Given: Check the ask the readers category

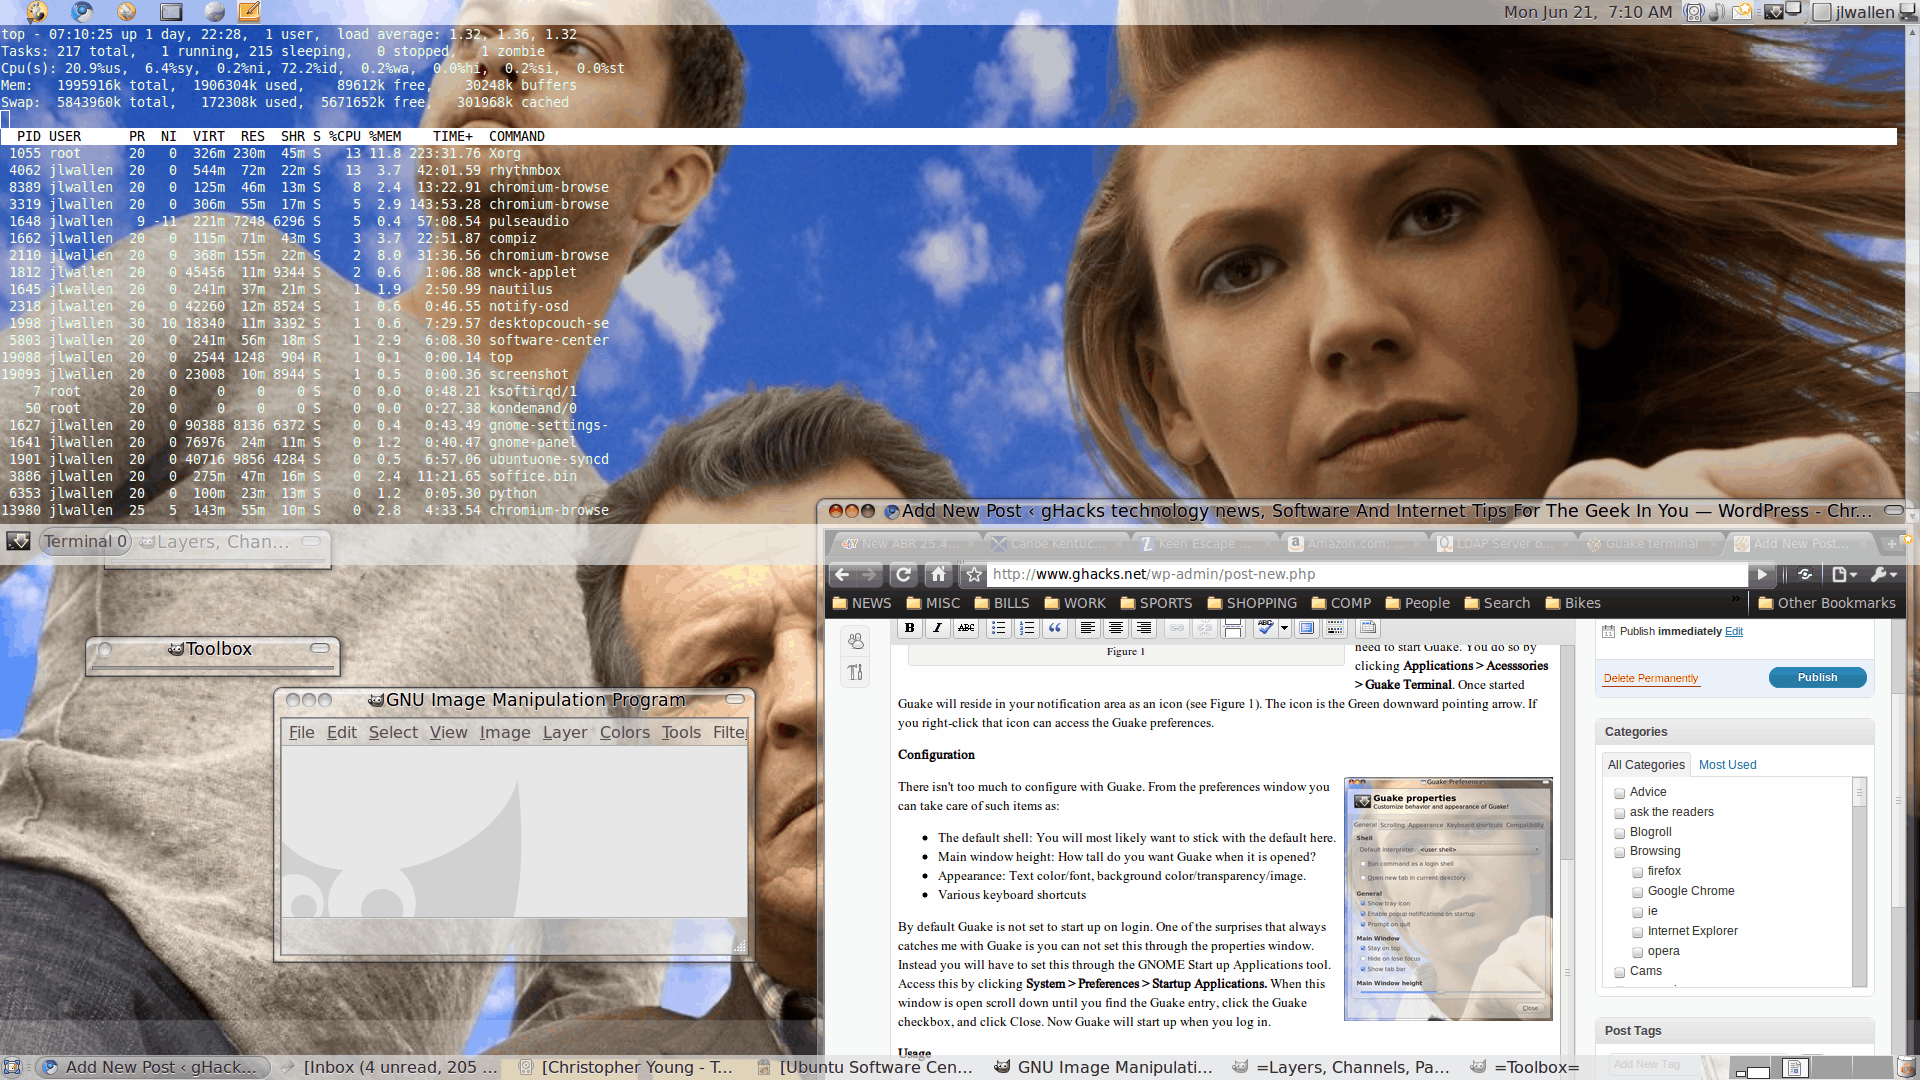Looking at the screenshot, I should [1619, 813].
